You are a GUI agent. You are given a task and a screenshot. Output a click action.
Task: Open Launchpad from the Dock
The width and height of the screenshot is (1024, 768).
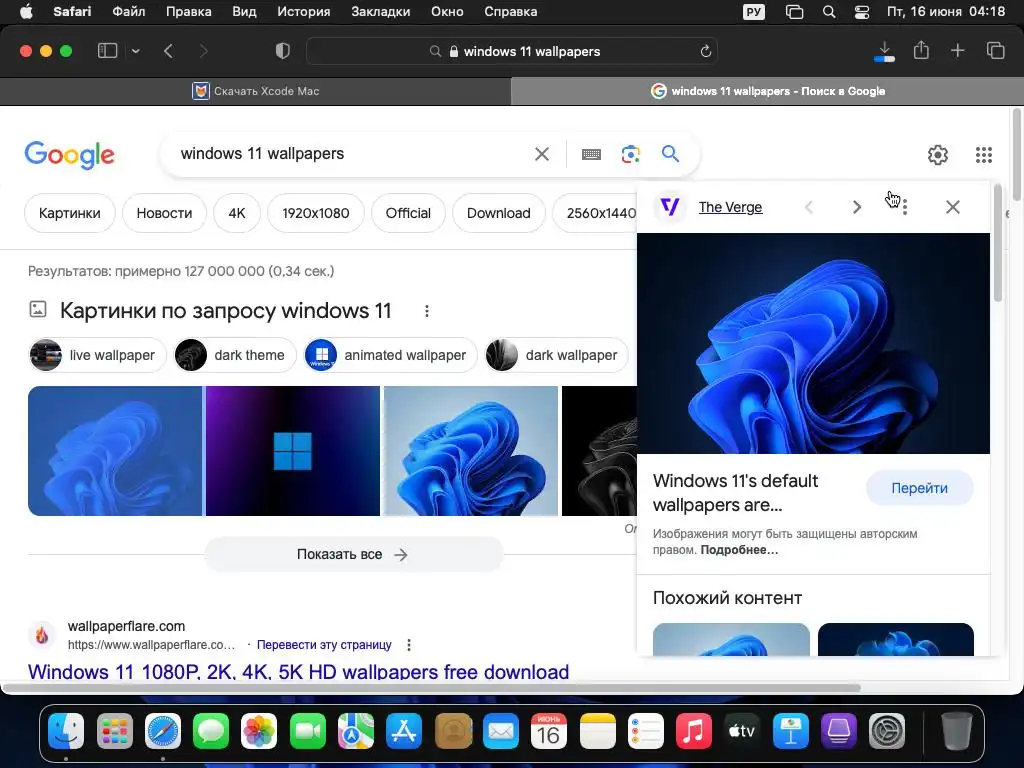pos(114,731)
